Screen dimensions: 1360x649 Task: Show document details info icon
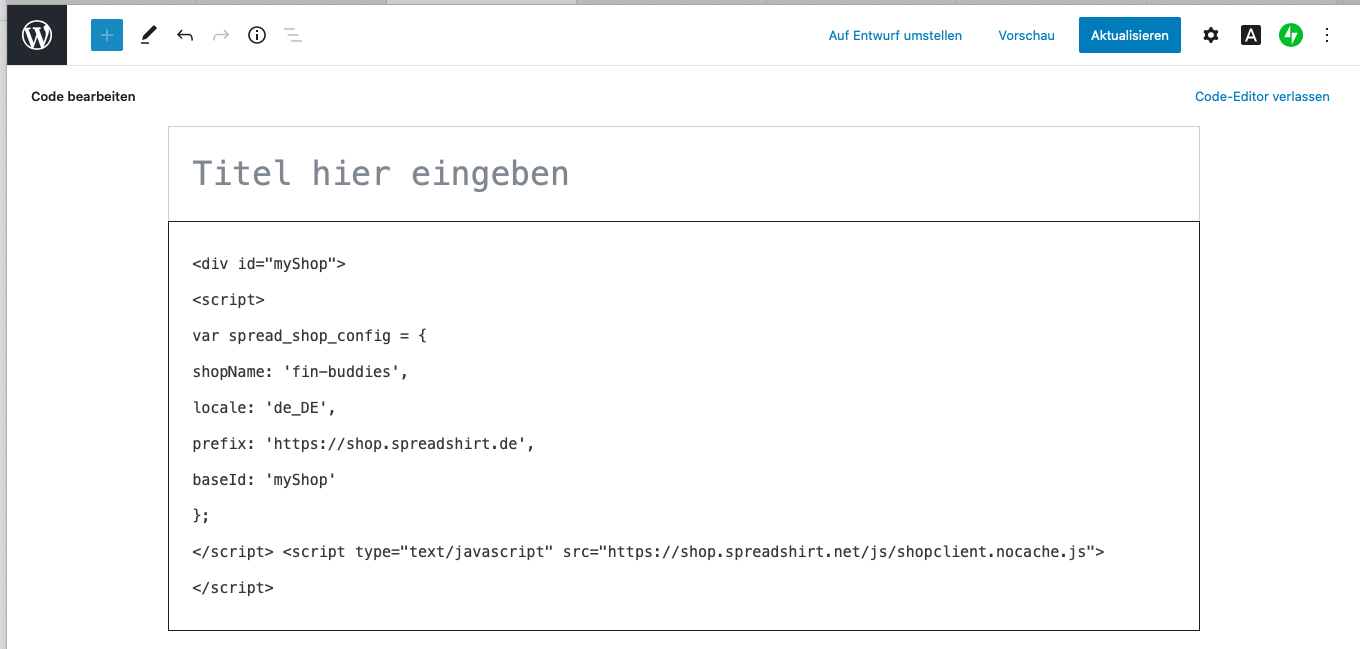point(257,36)
